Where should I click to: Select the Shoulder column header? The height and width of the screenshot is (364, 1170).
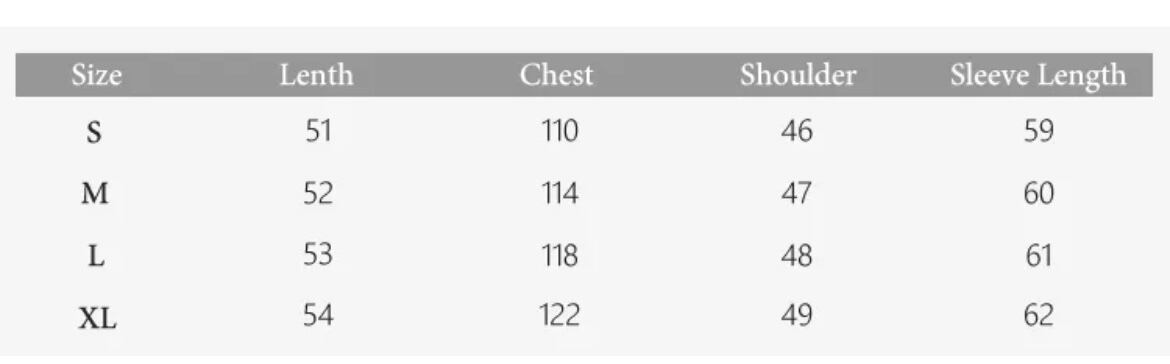point(798,75)
